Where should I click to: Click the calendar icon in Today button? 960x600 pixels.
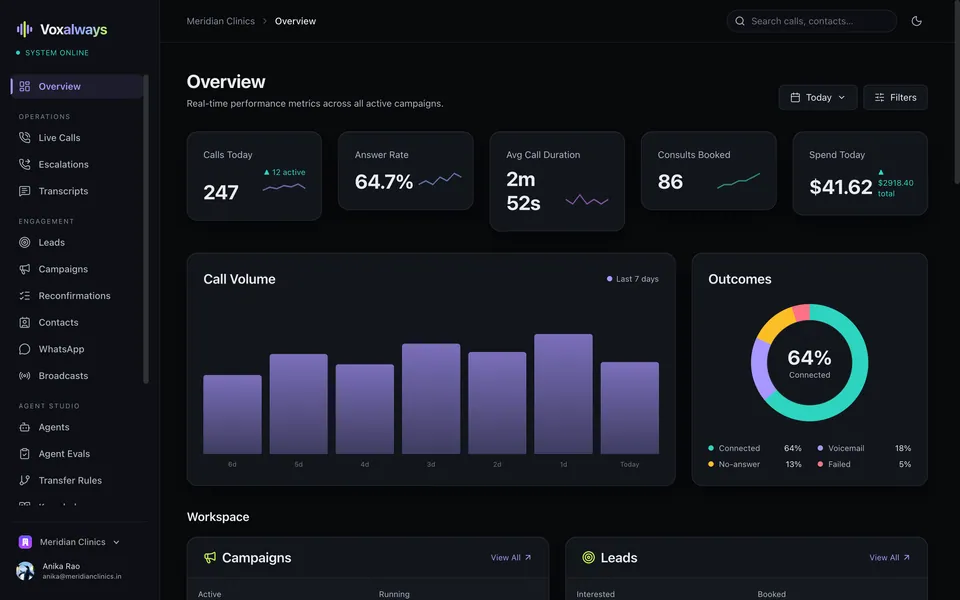(x=795, y=97)
